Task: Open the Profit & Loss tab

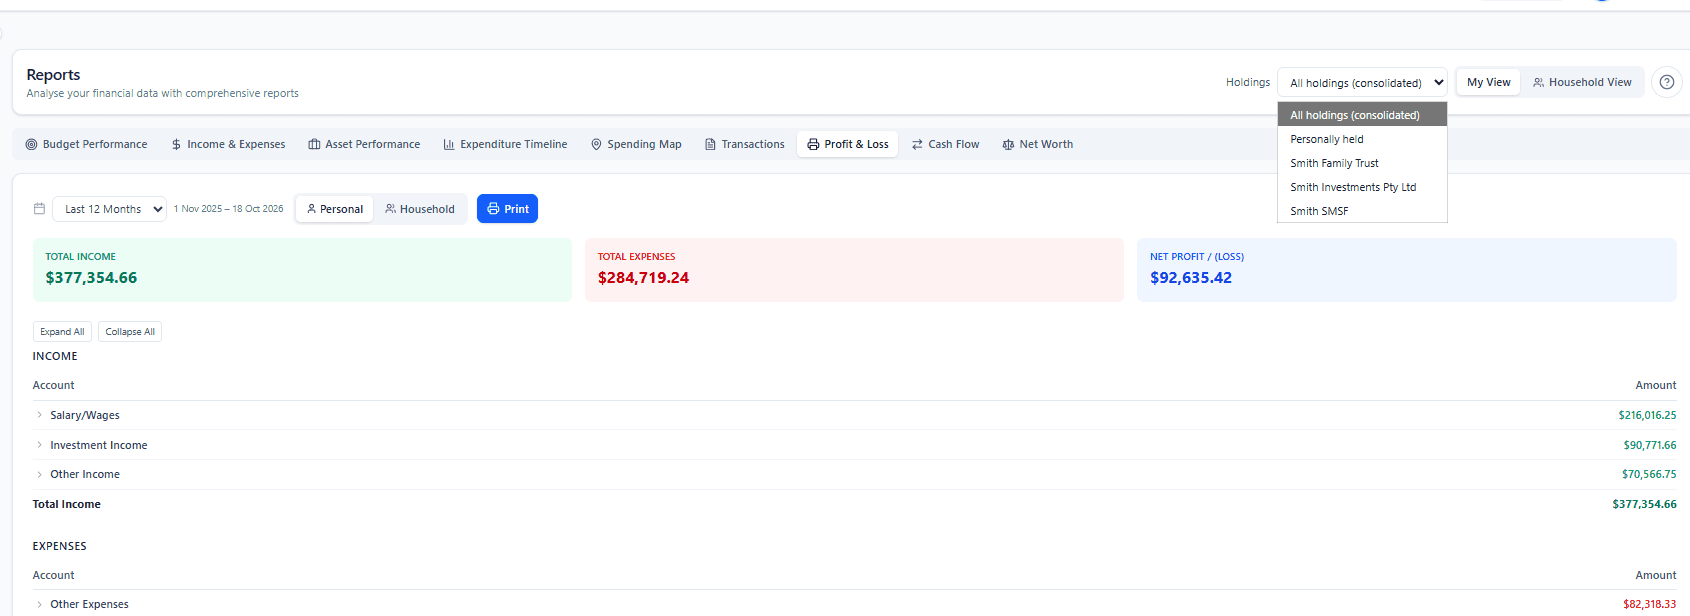Action: 847,144
